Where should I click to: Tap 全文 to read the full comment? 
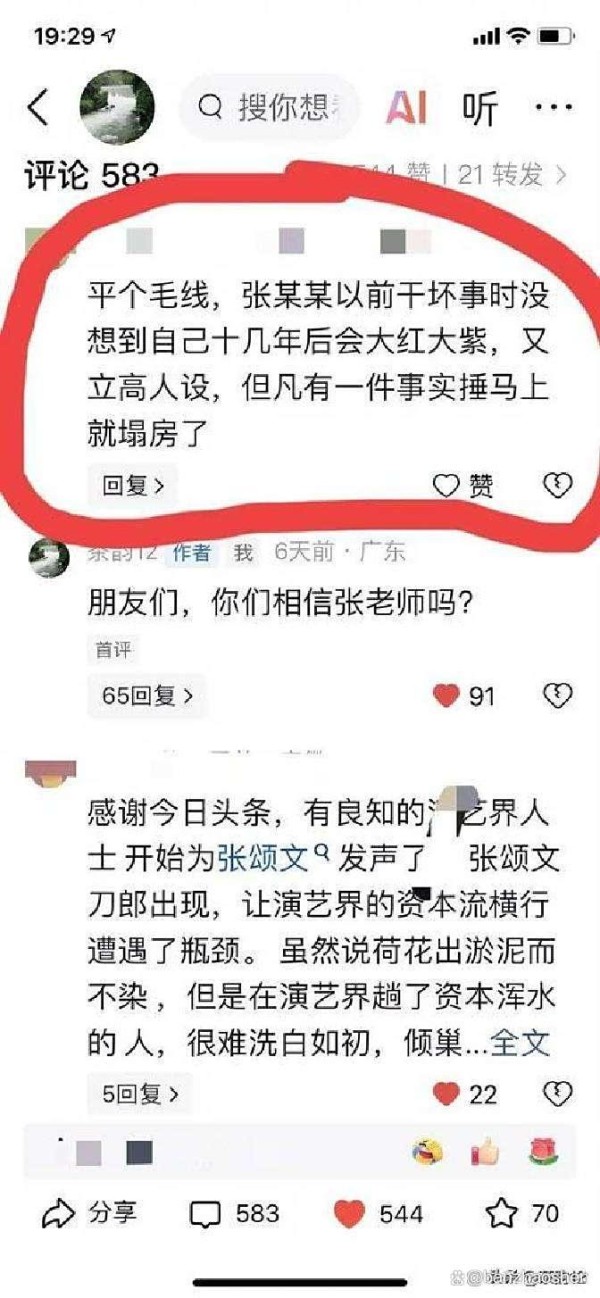[x=519, y=1044]
